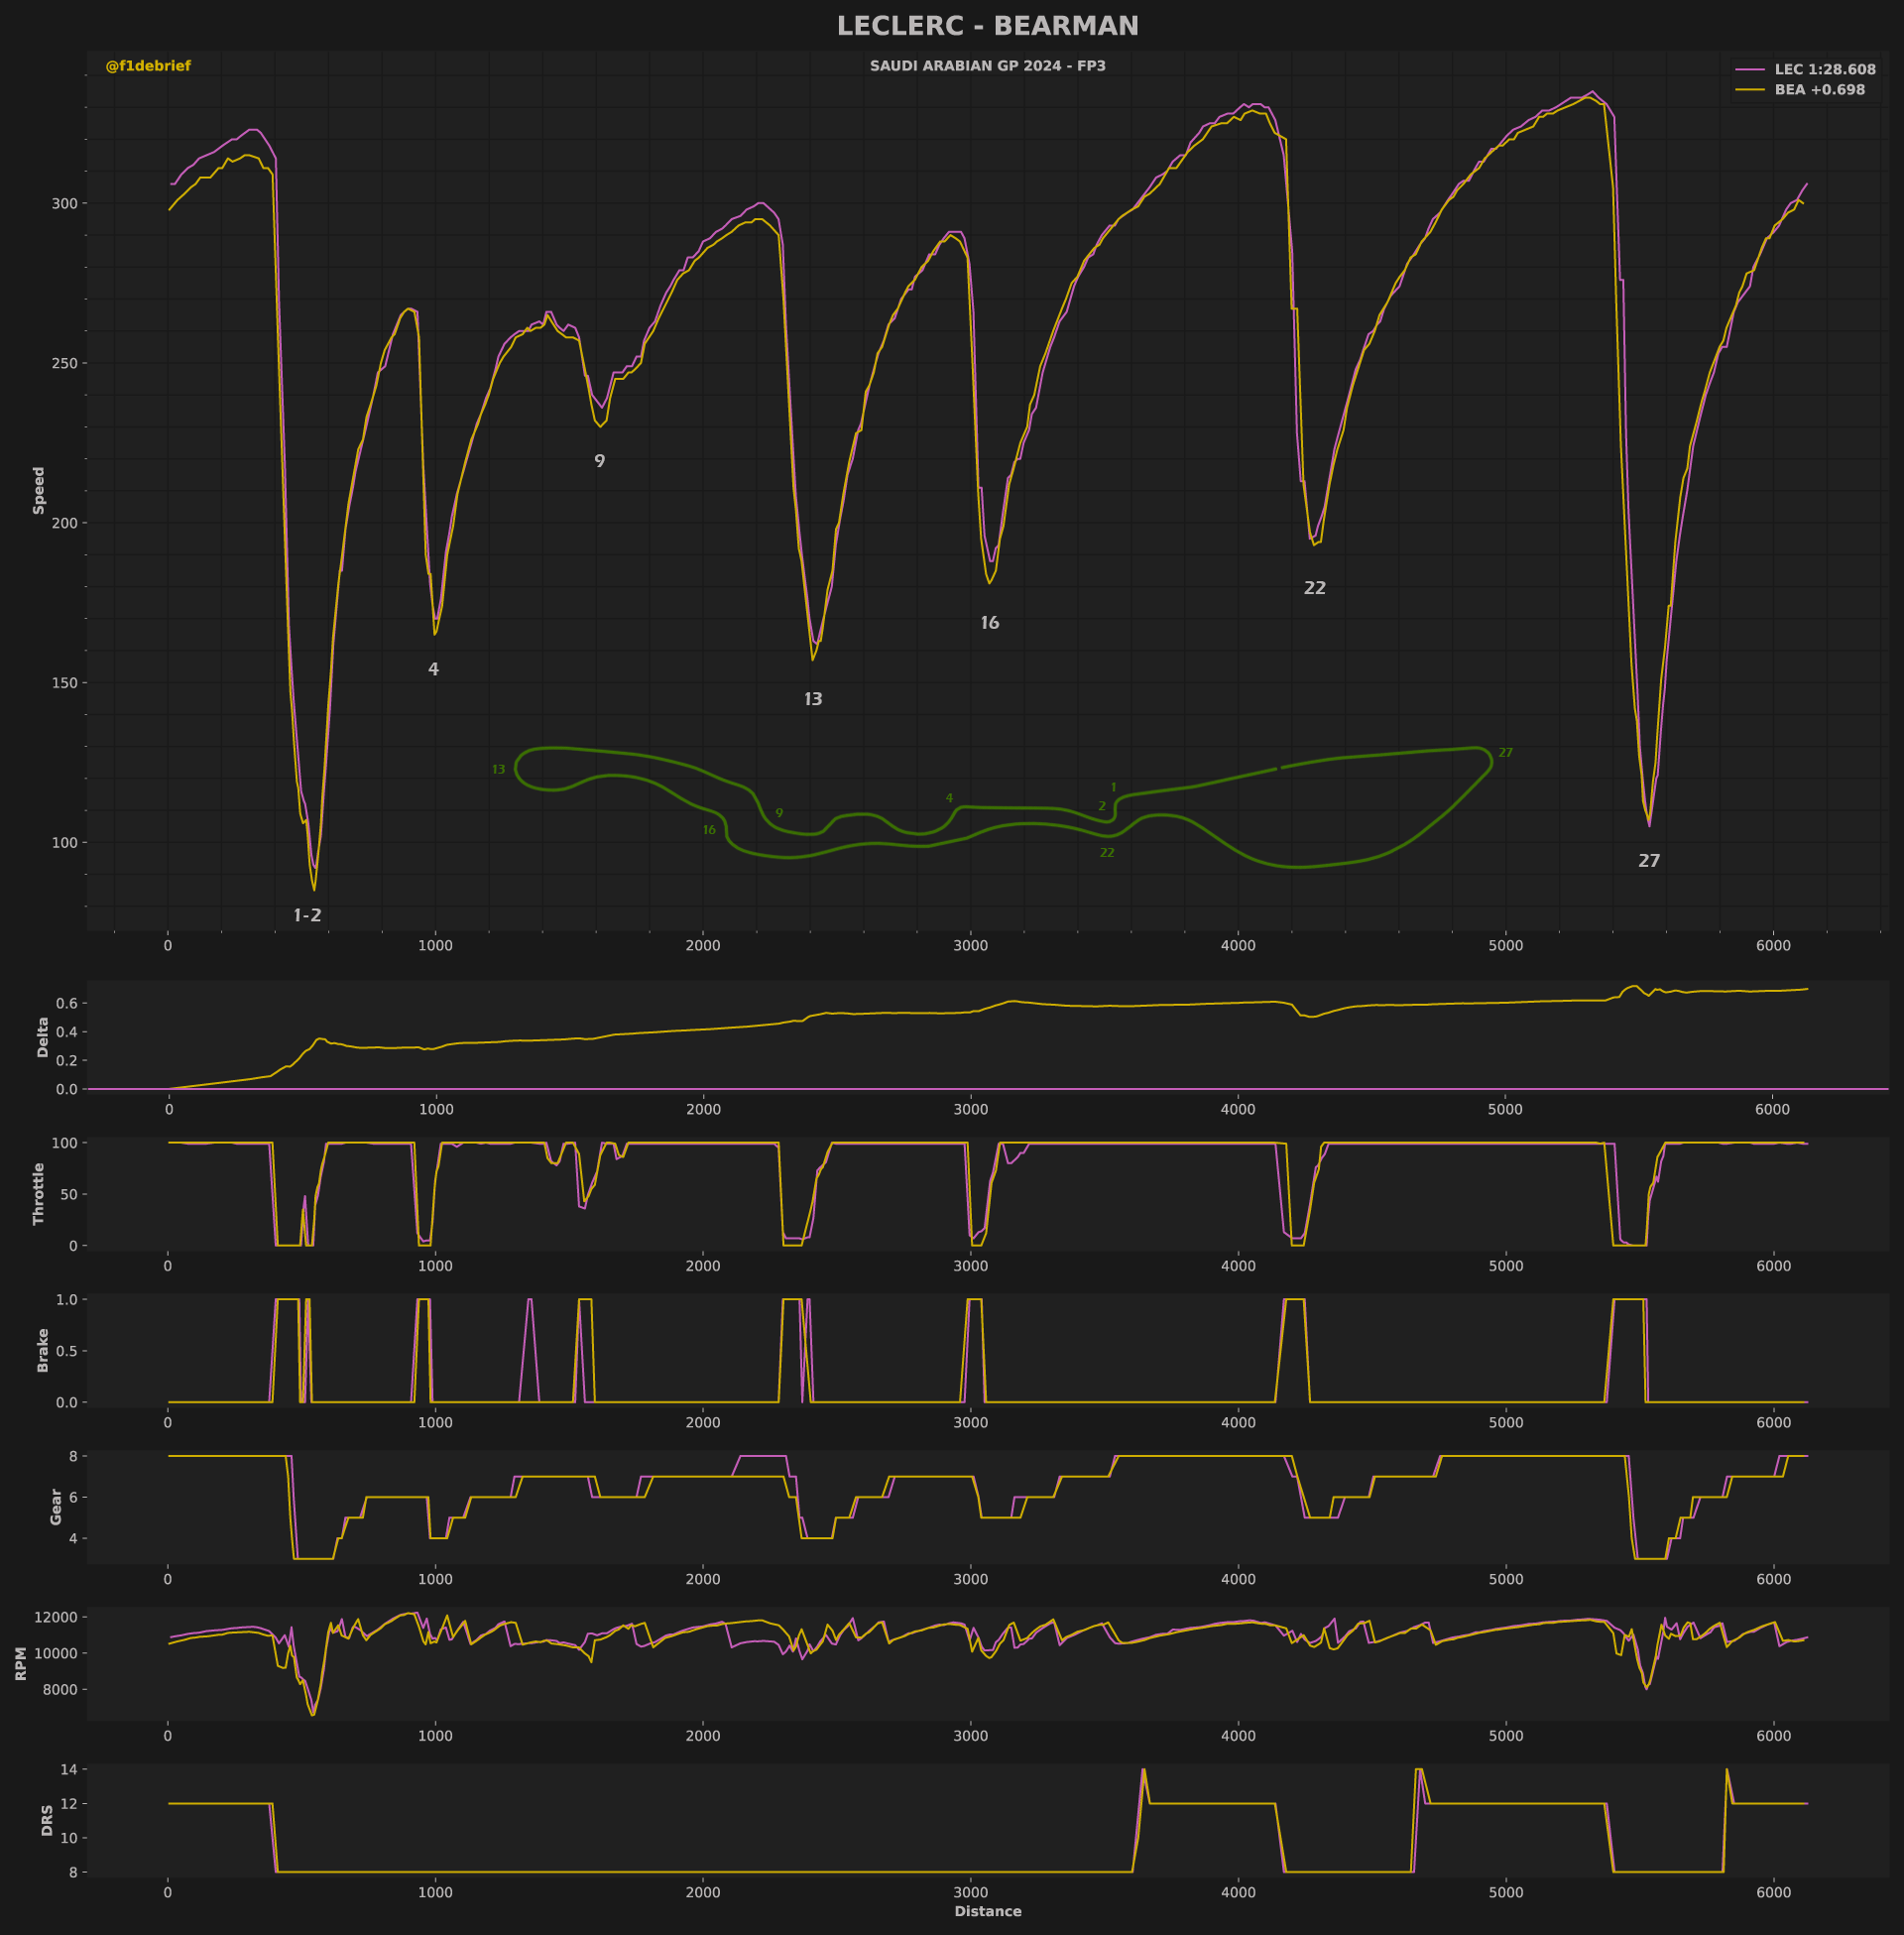Click the corner 16 label on speed trace
1904x1935 pixels.
pos(989,623)
